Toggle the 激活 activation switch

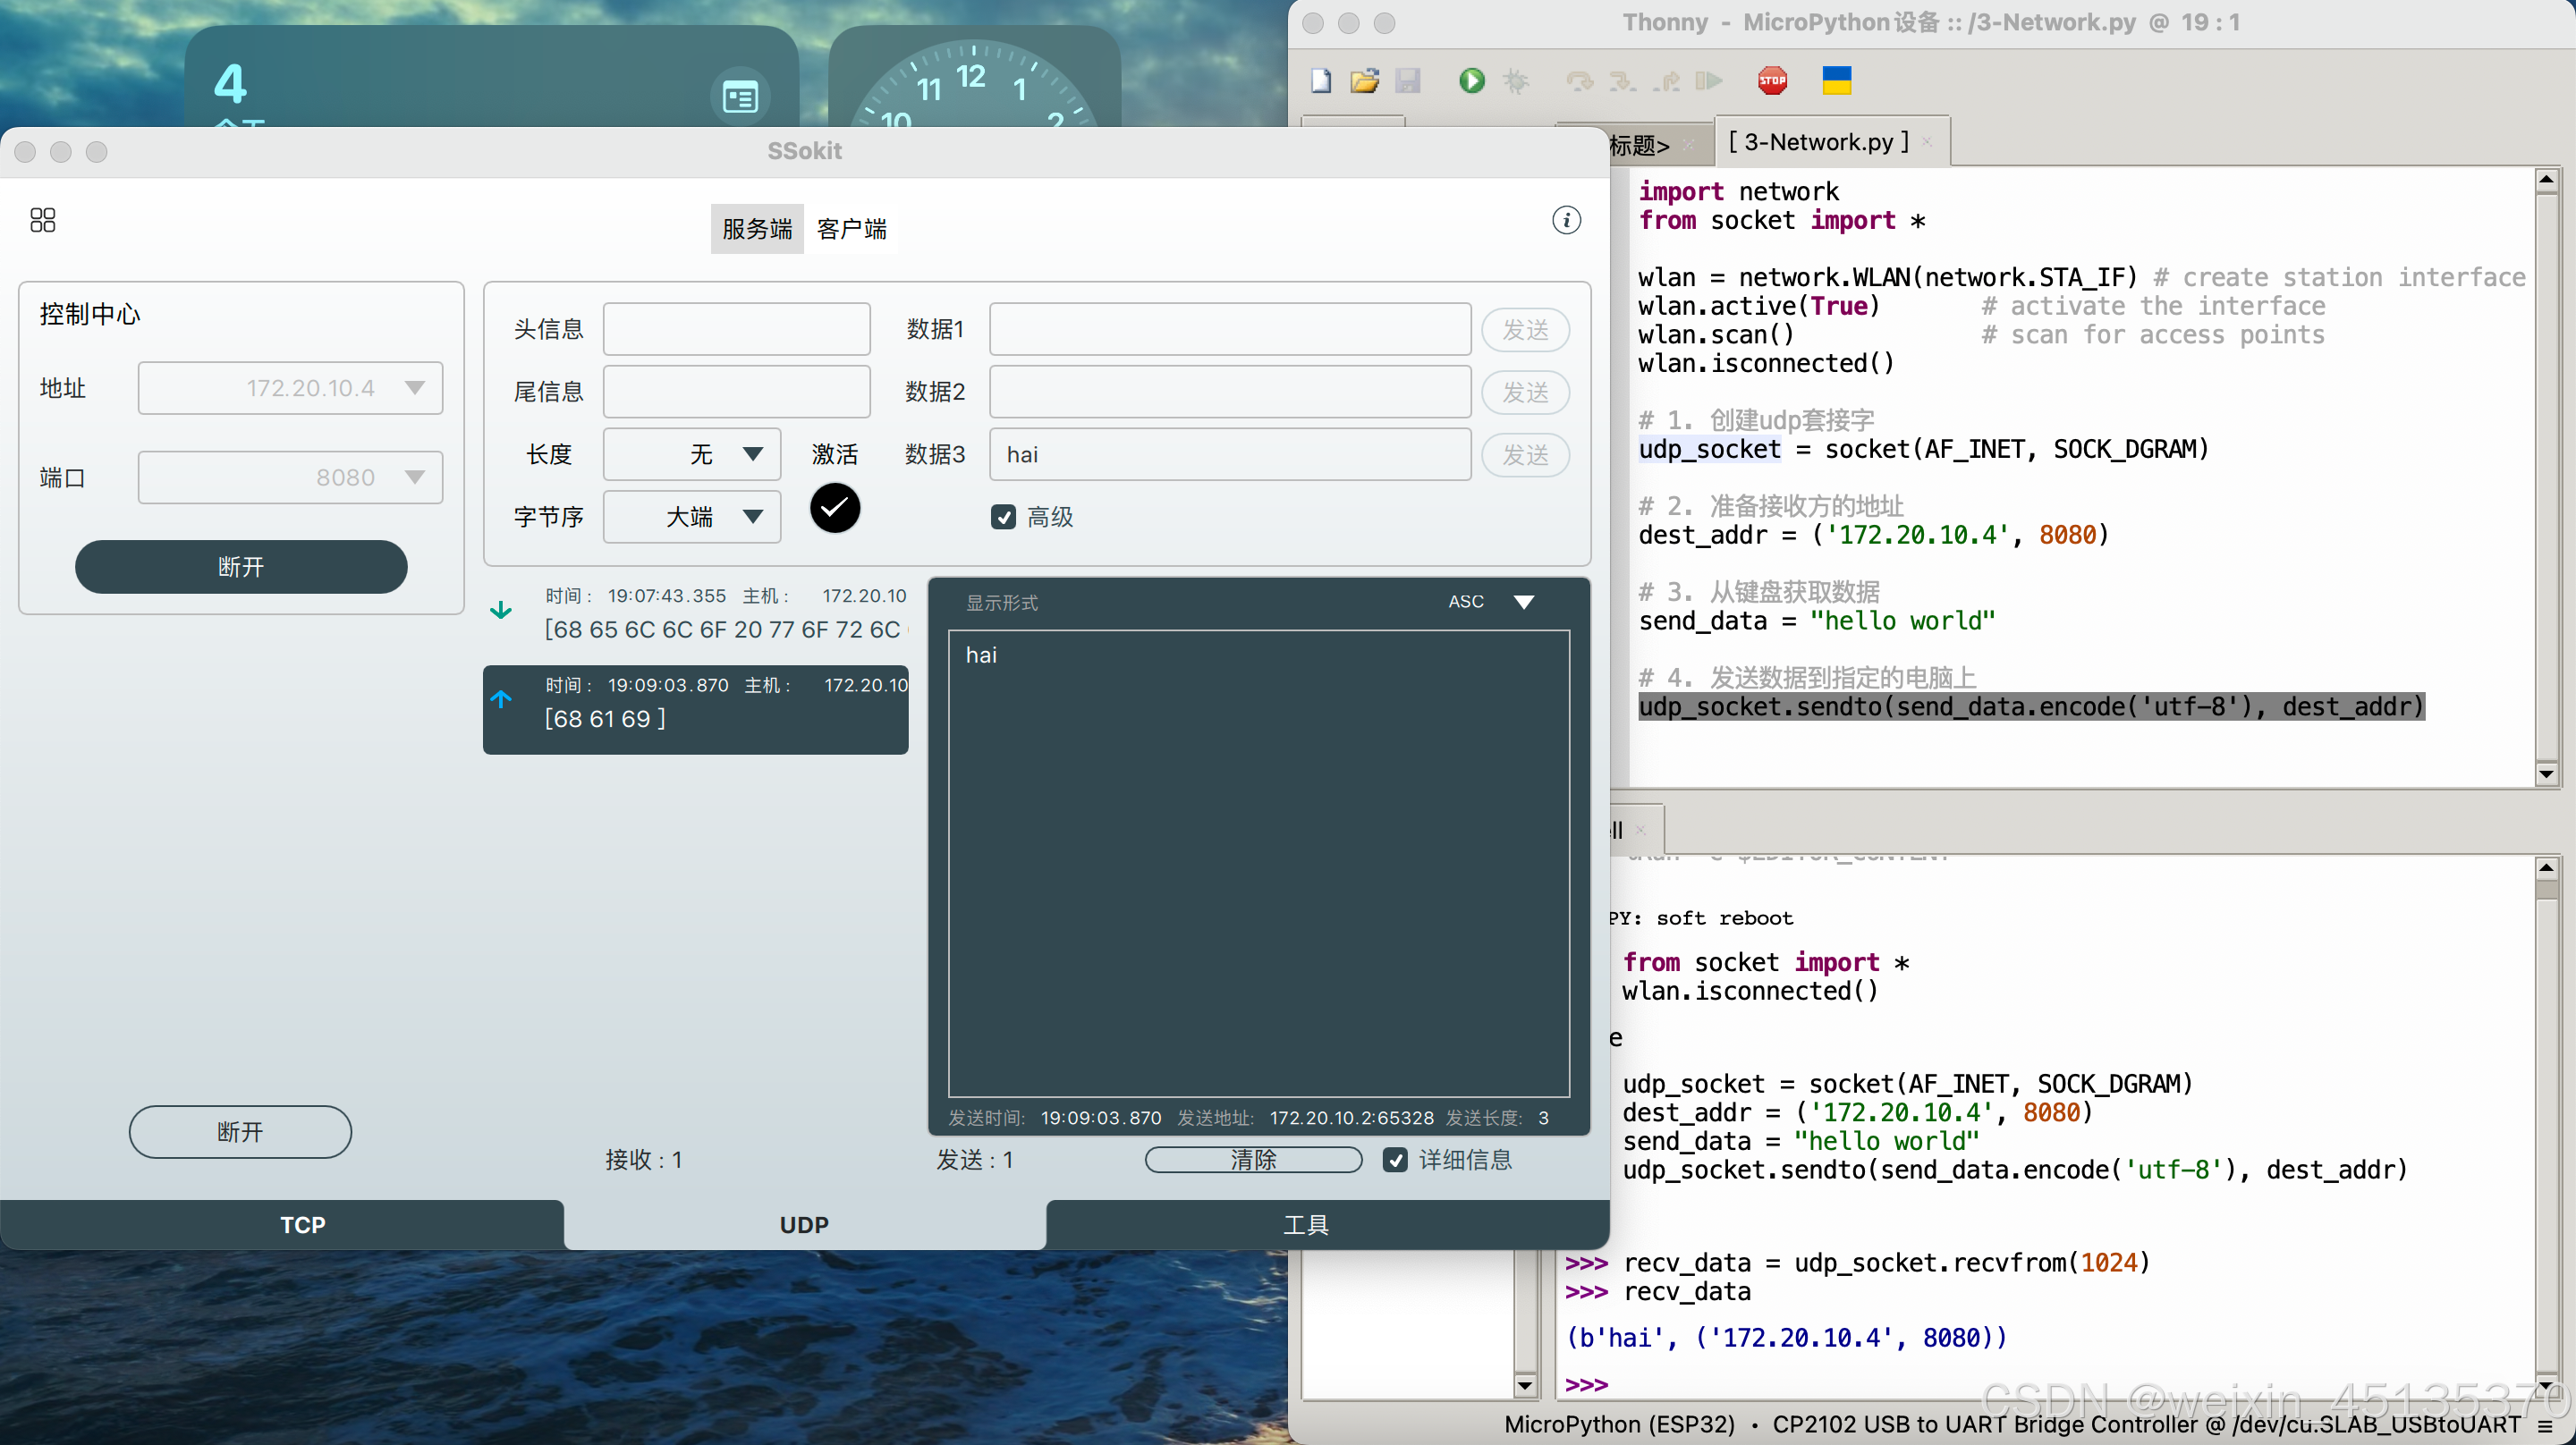pos(834,508)
